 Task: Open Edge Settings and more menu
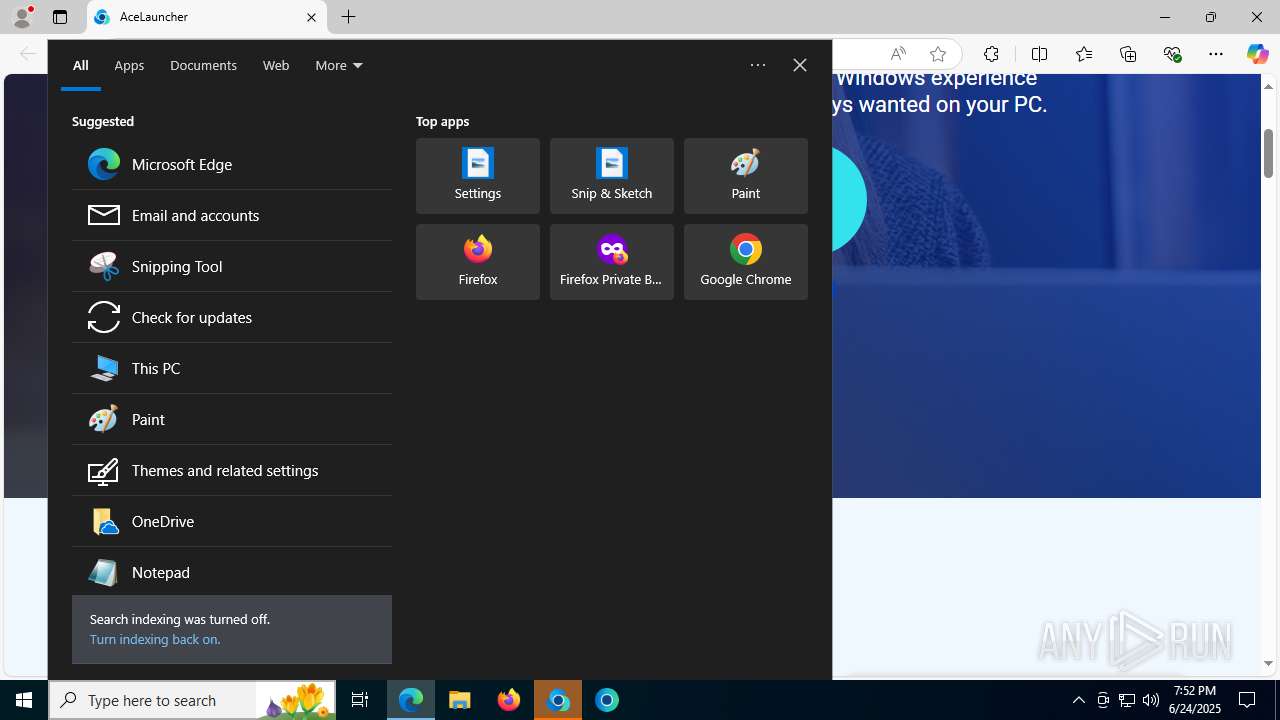click(x=1216, y=54)
